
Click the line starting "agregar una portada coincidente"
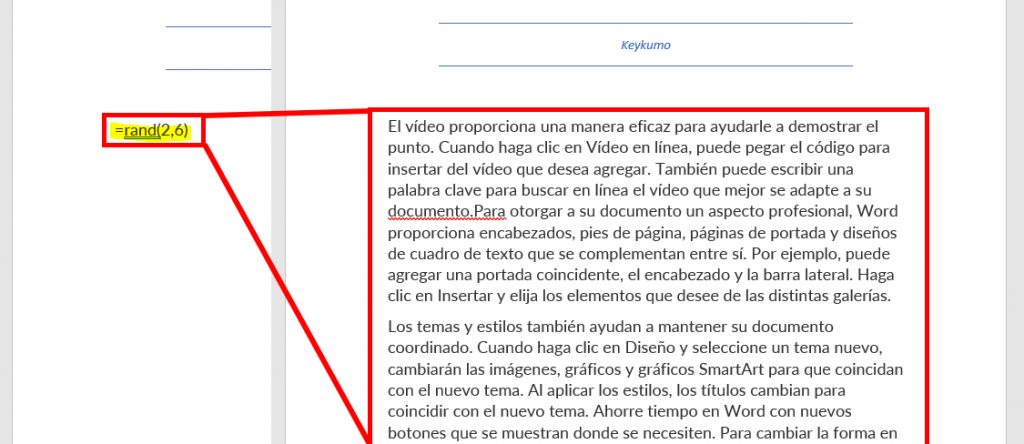pyautogui.click(x=642, y=274)
